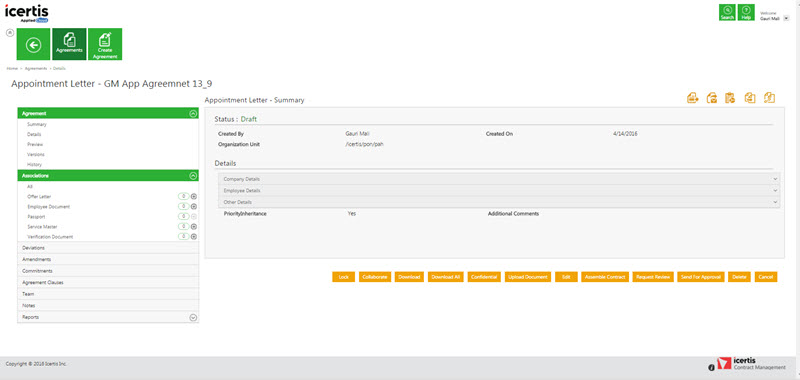800x380 pixels.
Task: Click the Search icon at top right
Action: tap(727, 12)
